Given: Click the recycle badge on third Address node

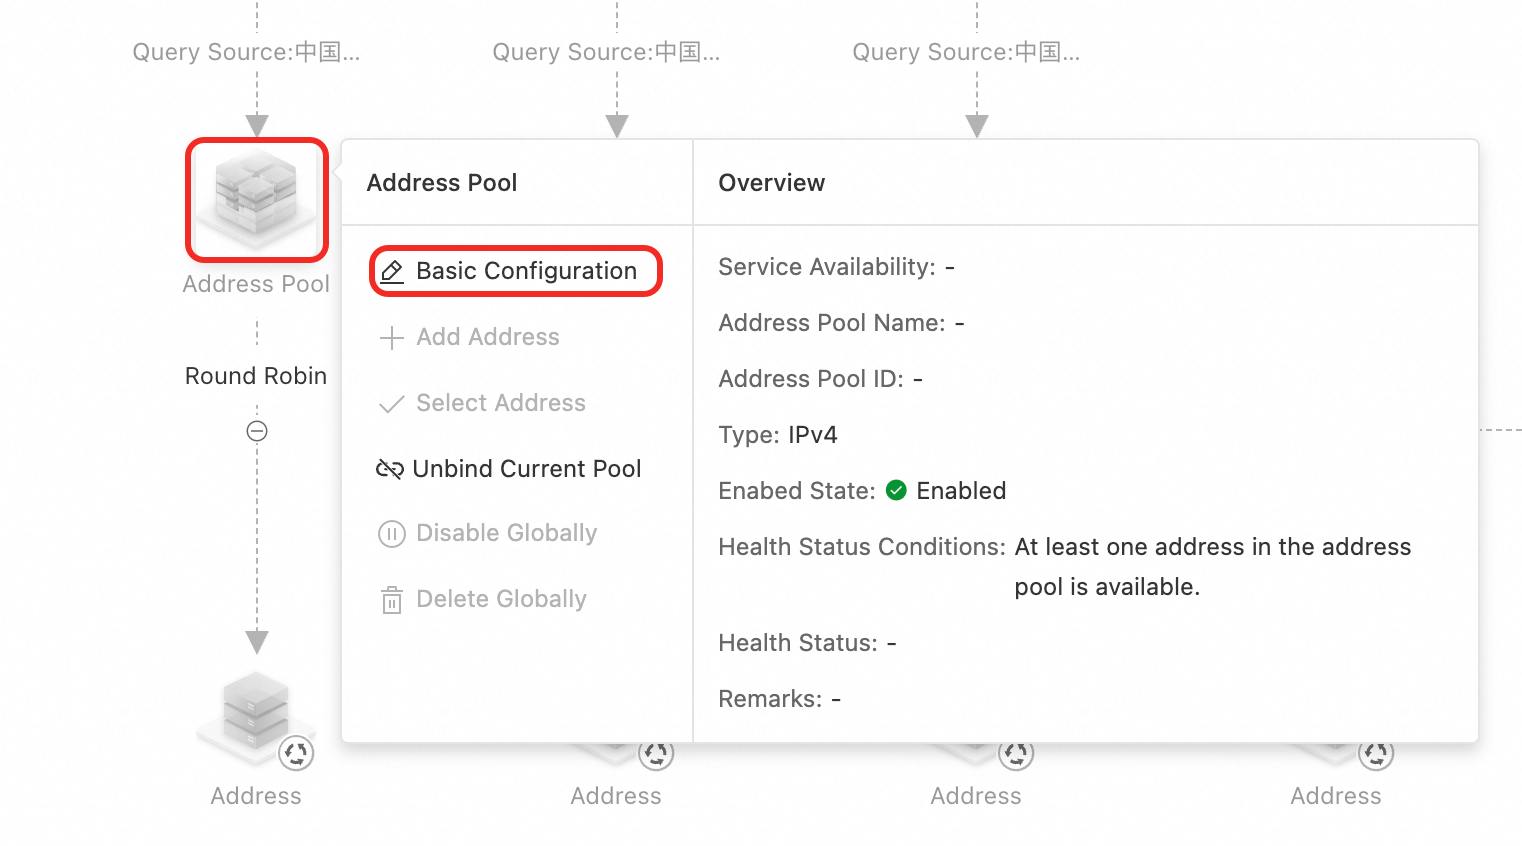Looking at the screenshot, I should (1016, 754).
